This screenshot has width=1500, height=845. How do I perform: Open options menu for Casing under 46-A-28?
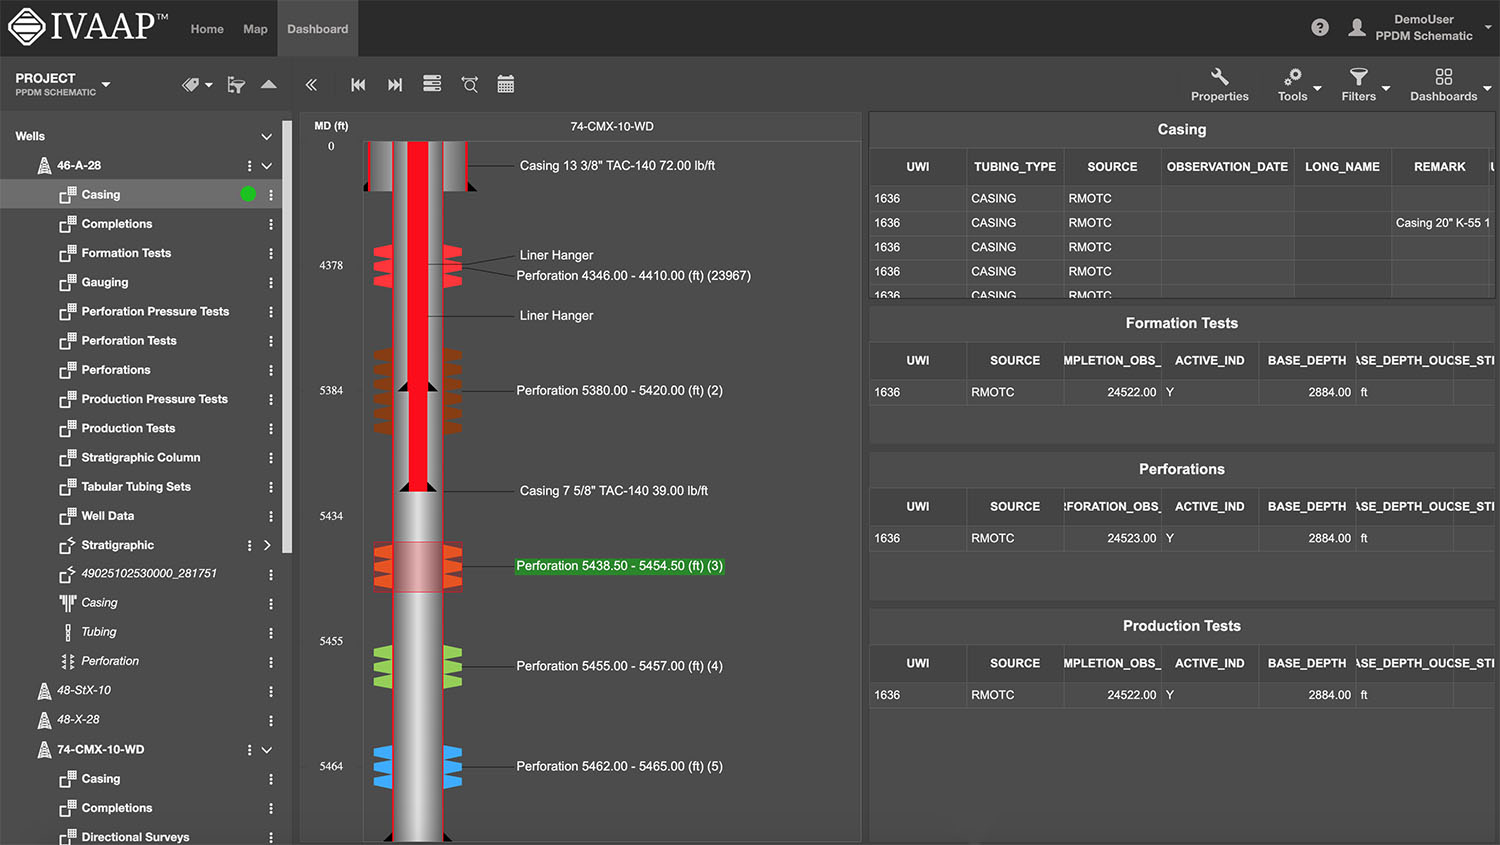pyautogui.click(x=271, y=195)
